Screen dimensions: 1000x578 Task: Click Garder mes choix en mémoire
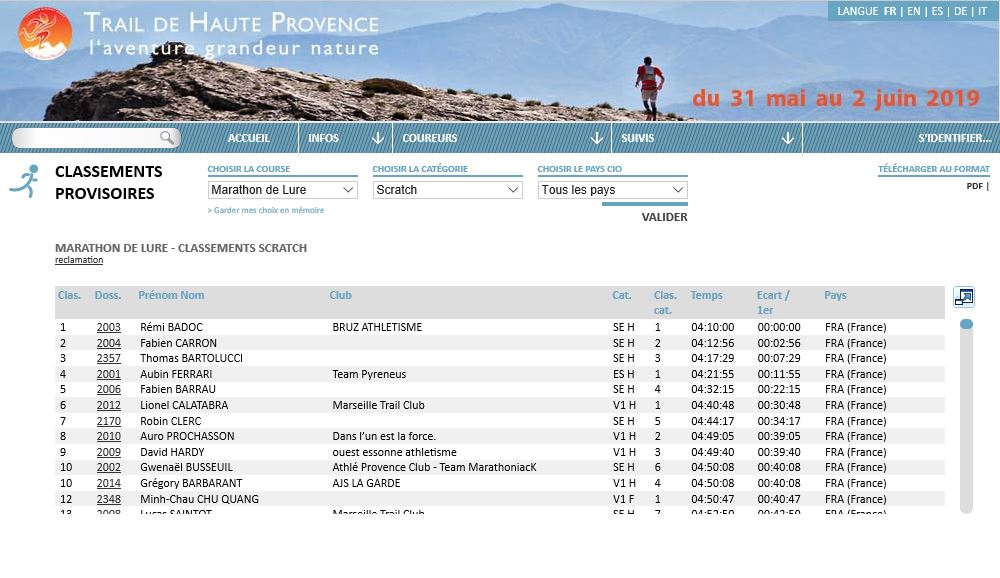(x=266, y=210)
